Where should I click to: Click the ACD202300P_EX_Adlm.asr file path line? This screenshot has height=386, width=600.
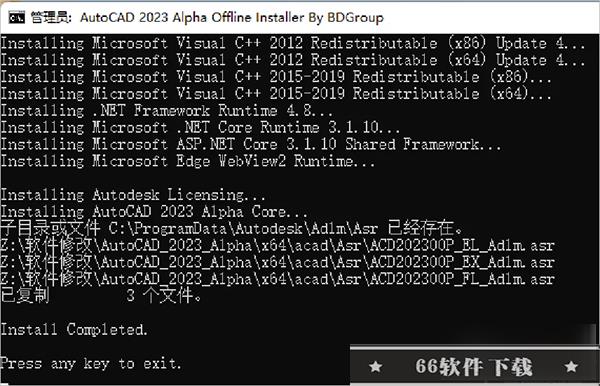click(x=277, y=262)
